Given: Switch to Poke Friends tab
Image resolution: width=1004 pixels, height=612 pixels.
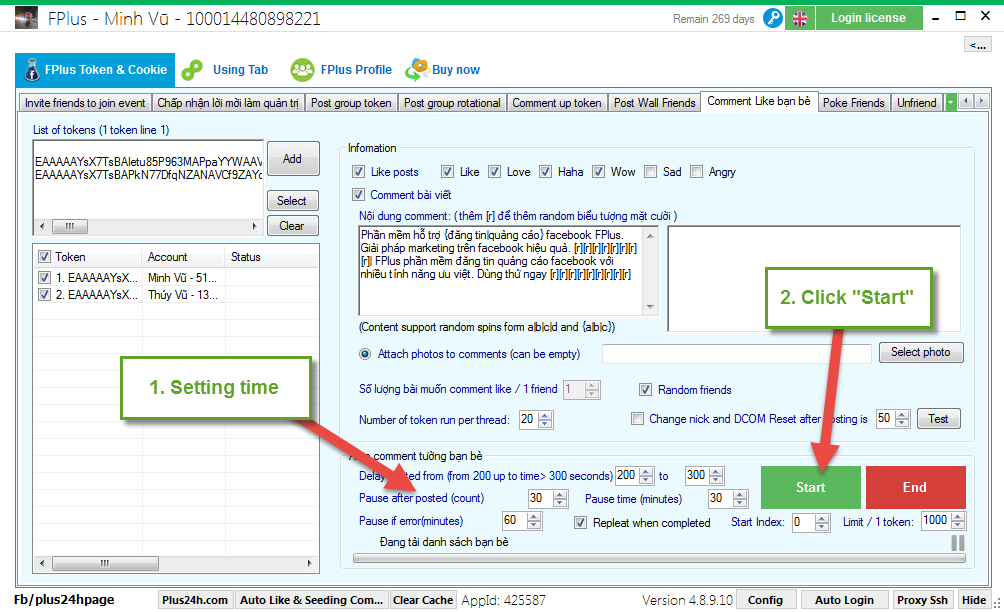Looking at the screenshot, I should pos(854,102).
